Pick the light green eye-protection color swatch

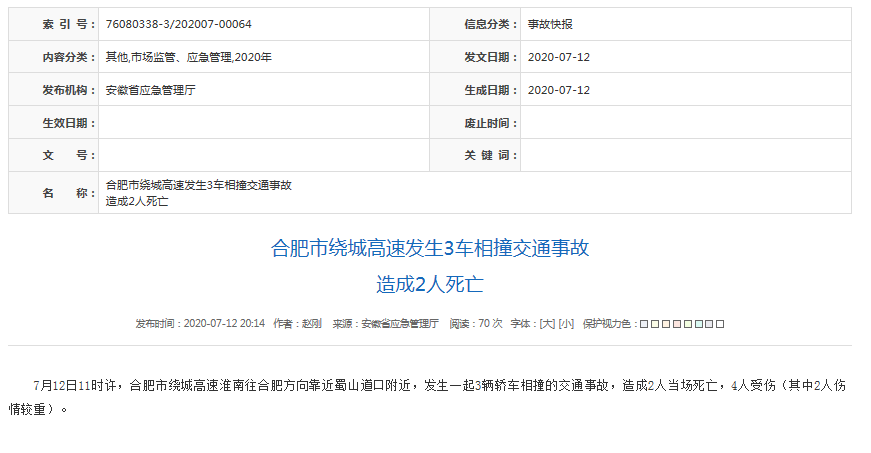point(687,324)
